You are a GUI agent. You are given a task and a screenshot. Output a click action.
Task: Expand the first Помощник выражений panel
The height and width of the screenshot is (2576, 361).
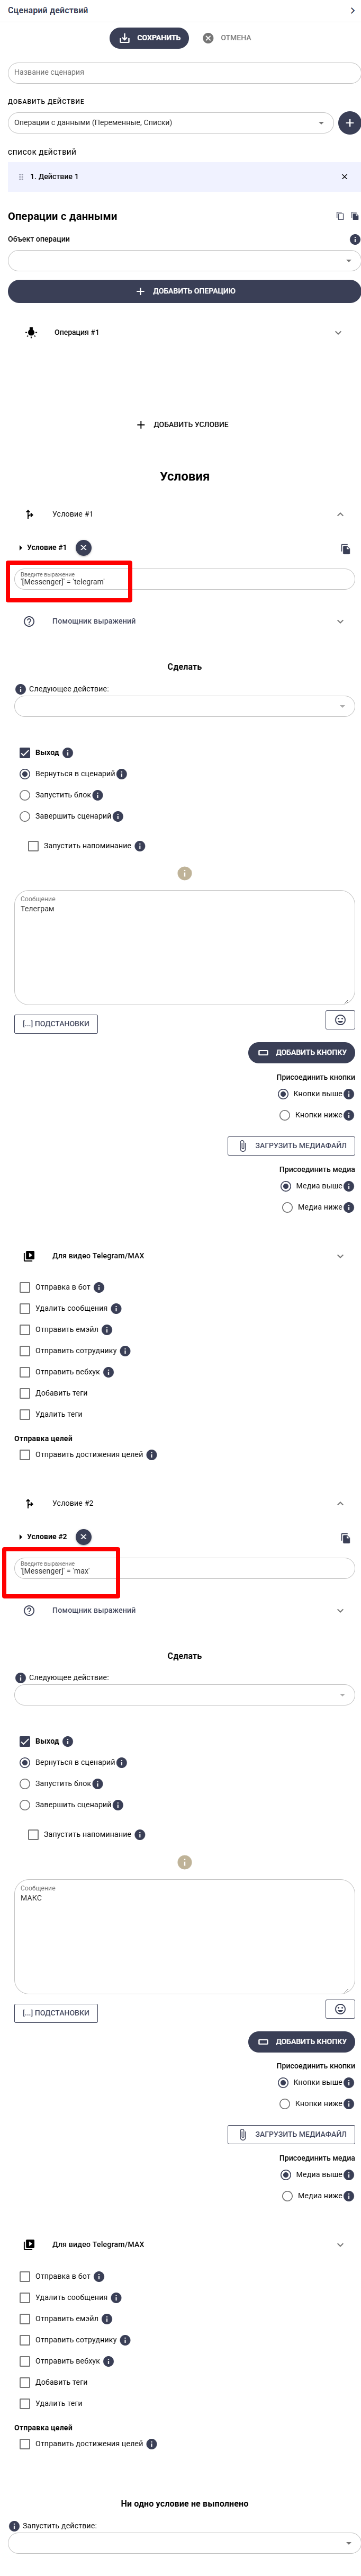point(184,621)
